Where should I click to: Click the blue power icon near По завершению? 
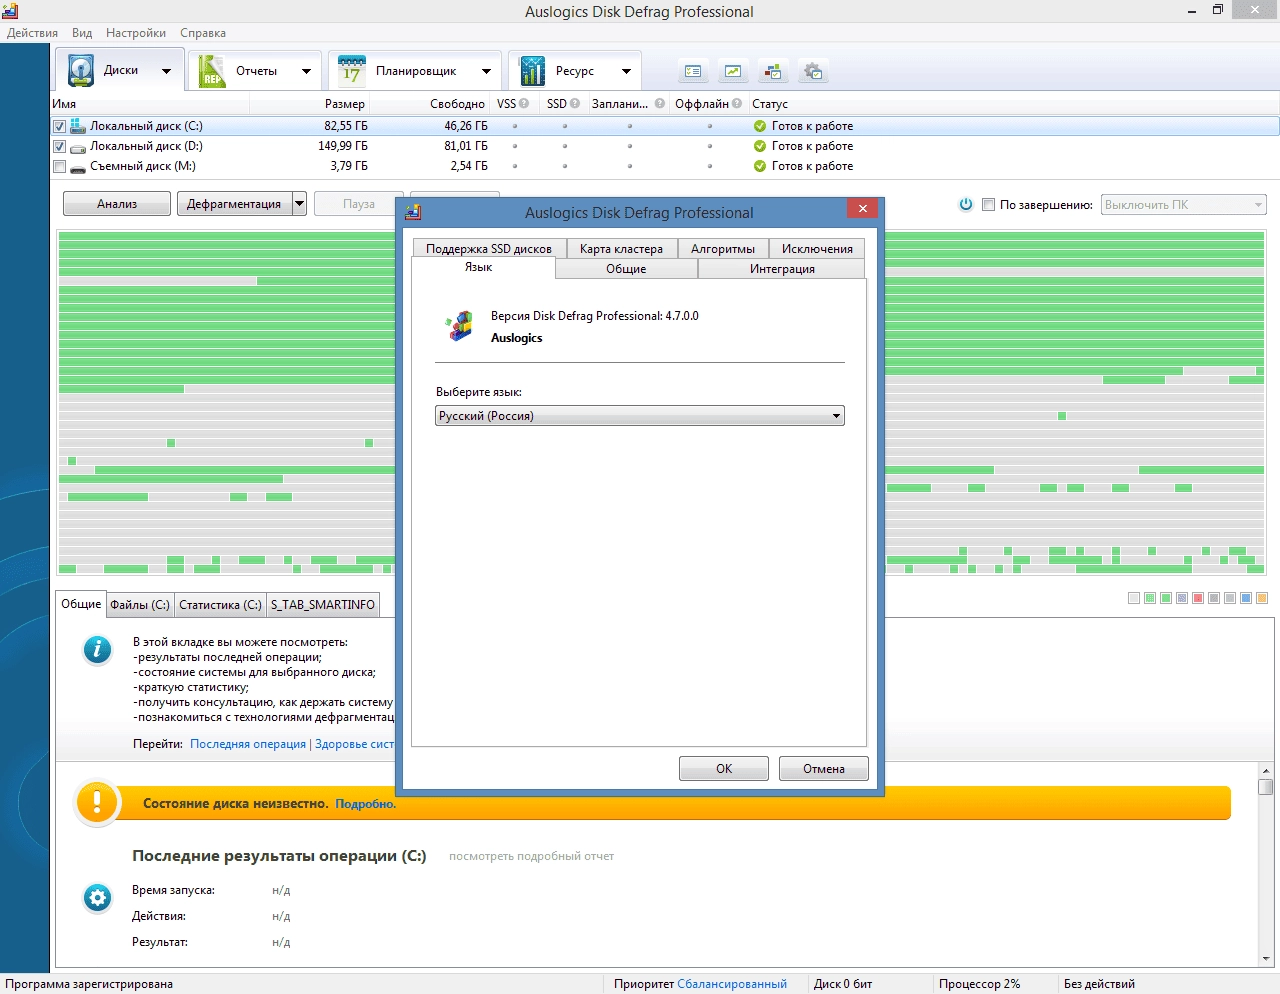966,204
